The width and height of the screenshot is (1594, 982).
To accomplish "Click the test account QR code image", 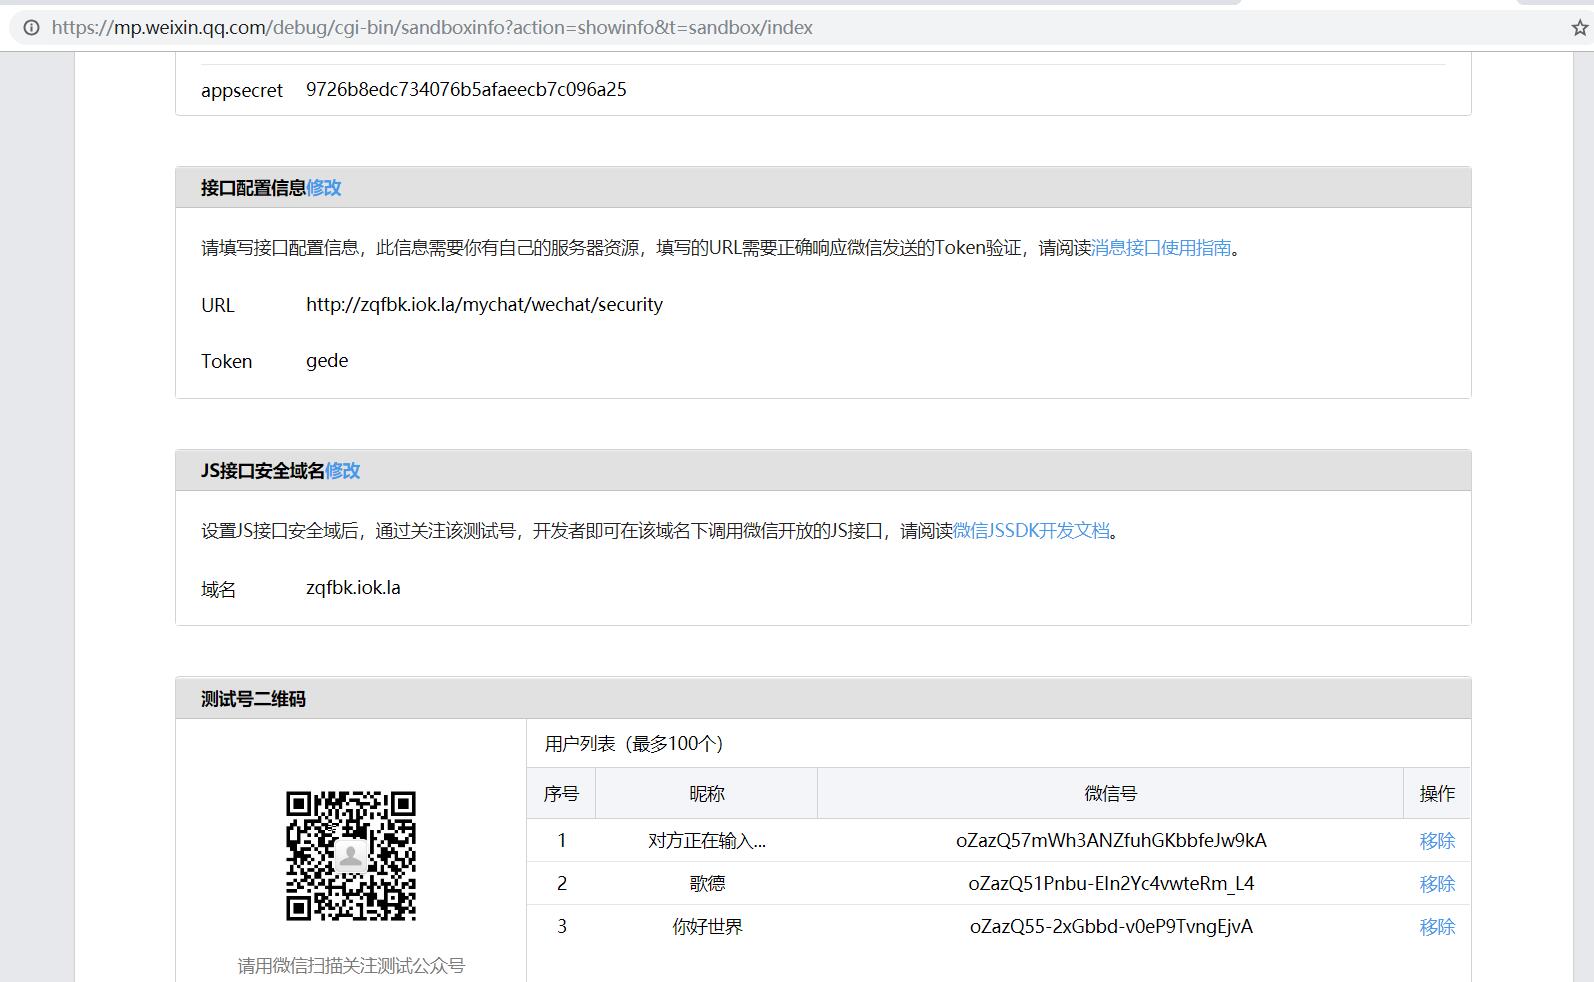I will click(x=351, y=856).
